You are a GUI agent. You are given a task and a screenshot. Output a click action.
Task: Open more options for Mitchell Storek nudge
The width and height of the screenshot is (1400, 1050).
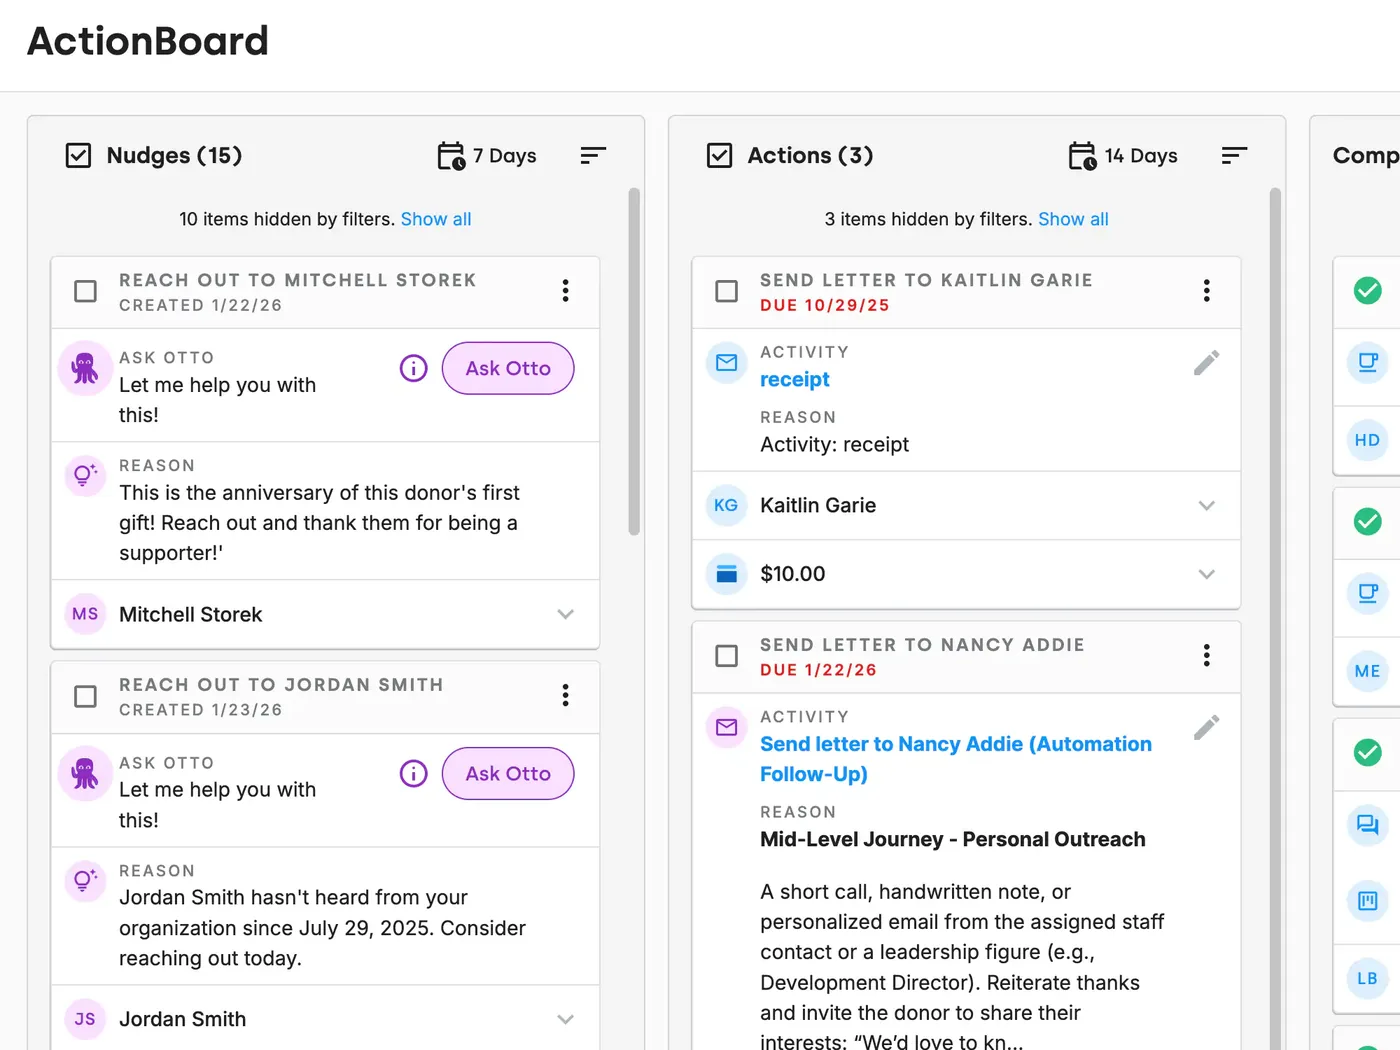pos(566,291)
